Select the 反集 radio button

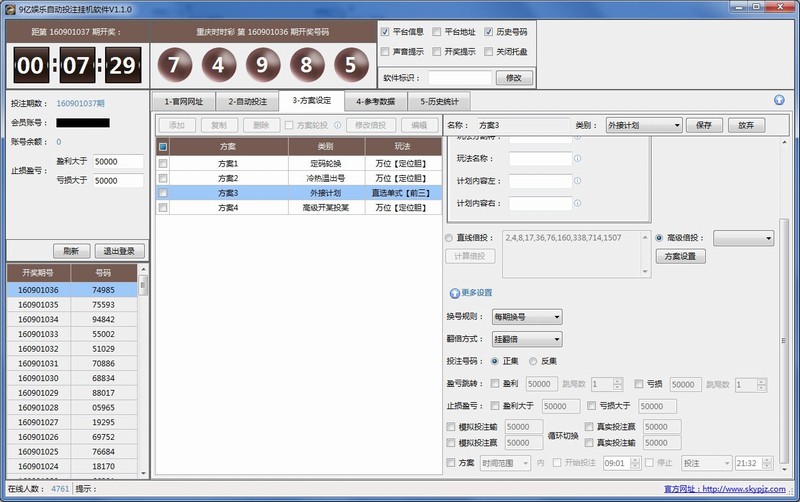pyautogui.click(x=533, y=361)
